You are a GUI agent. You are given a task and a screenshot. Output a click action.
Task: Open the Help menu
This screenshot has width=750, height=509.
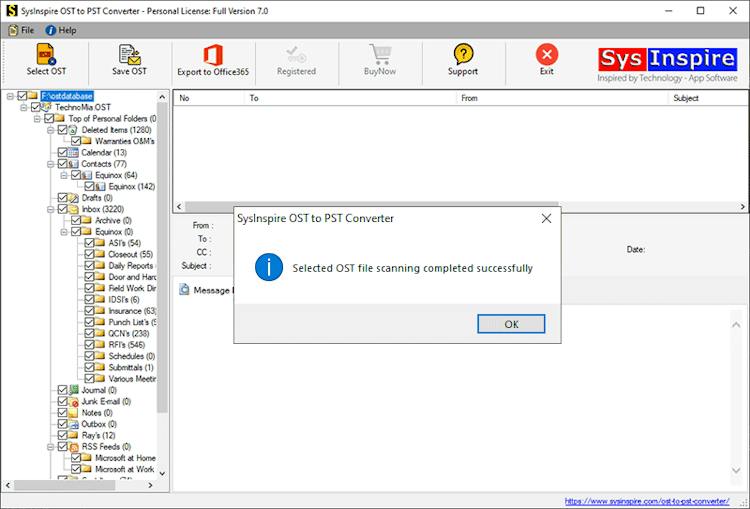61,30
